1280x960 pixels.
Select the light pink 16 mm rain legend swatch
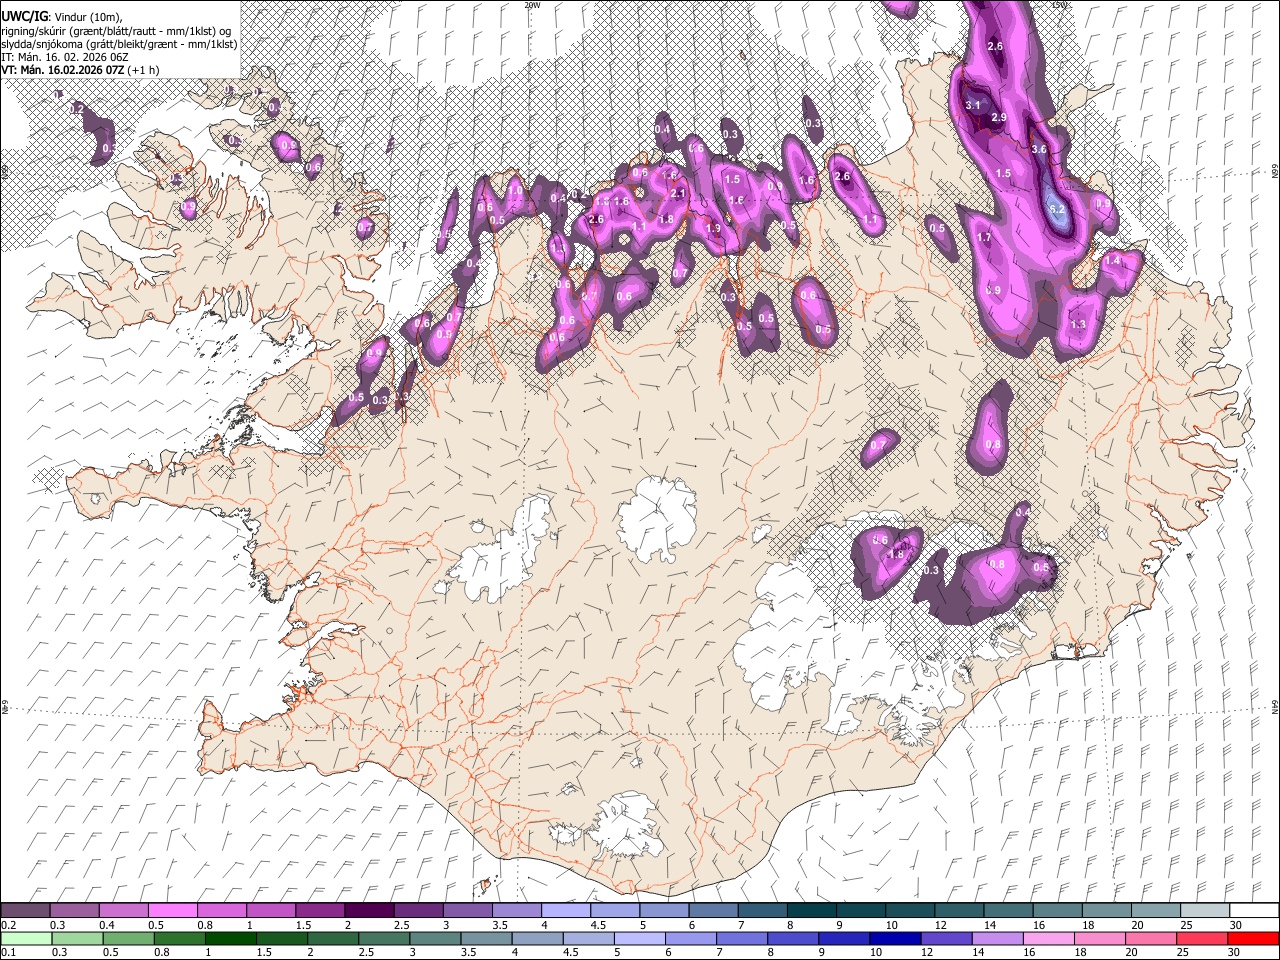(1048, 938)
